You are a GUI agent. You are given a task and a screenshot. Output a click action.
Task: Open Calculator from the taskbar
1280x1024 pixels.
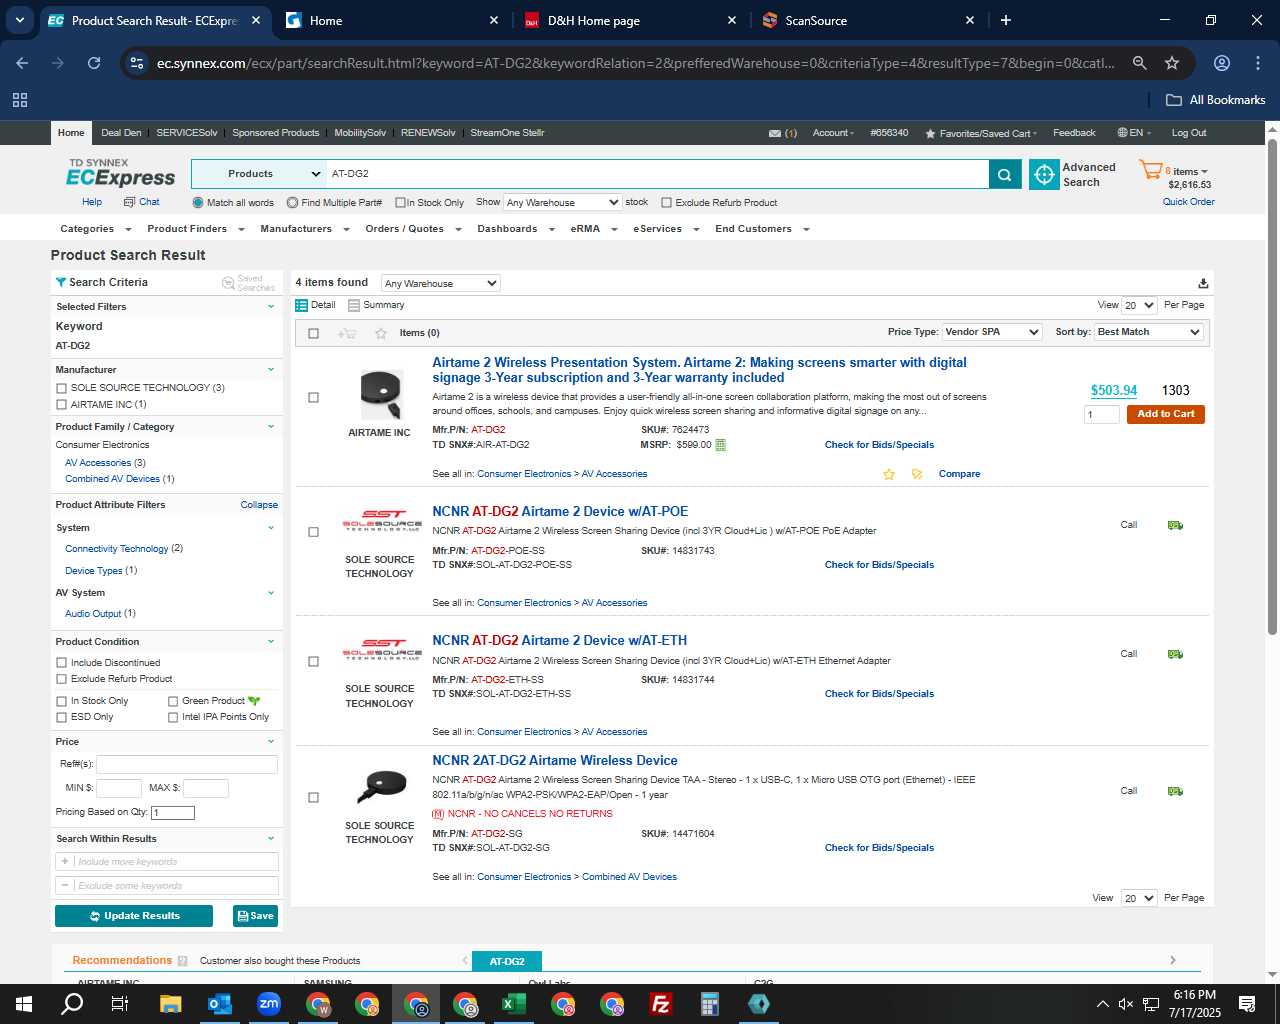(710, 1004)
